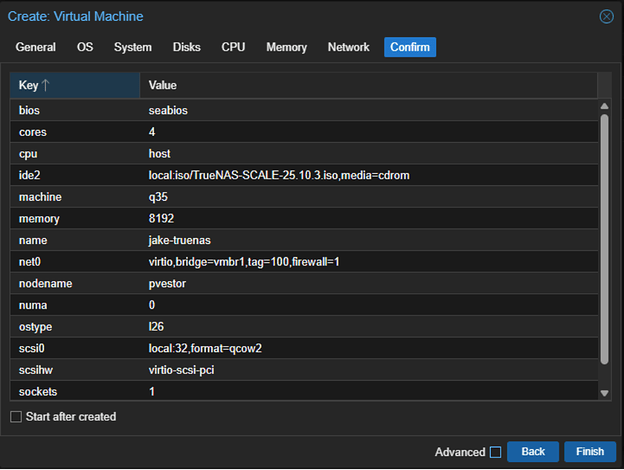The width and height of the screenshot is (624, 470).
Task: Click the vertical scrollbar thumb
Action: click(x=604, y=240)
